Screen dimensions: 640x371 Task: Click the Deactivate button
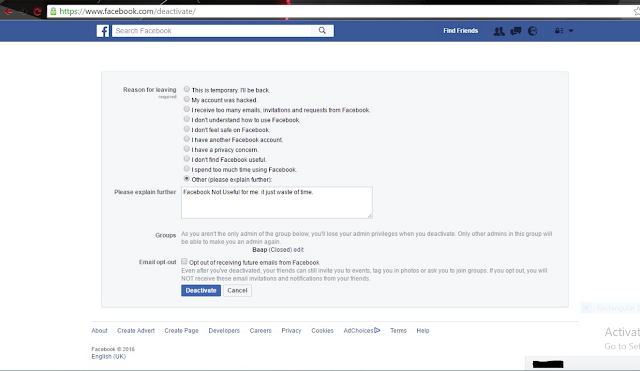pos(201,291)
